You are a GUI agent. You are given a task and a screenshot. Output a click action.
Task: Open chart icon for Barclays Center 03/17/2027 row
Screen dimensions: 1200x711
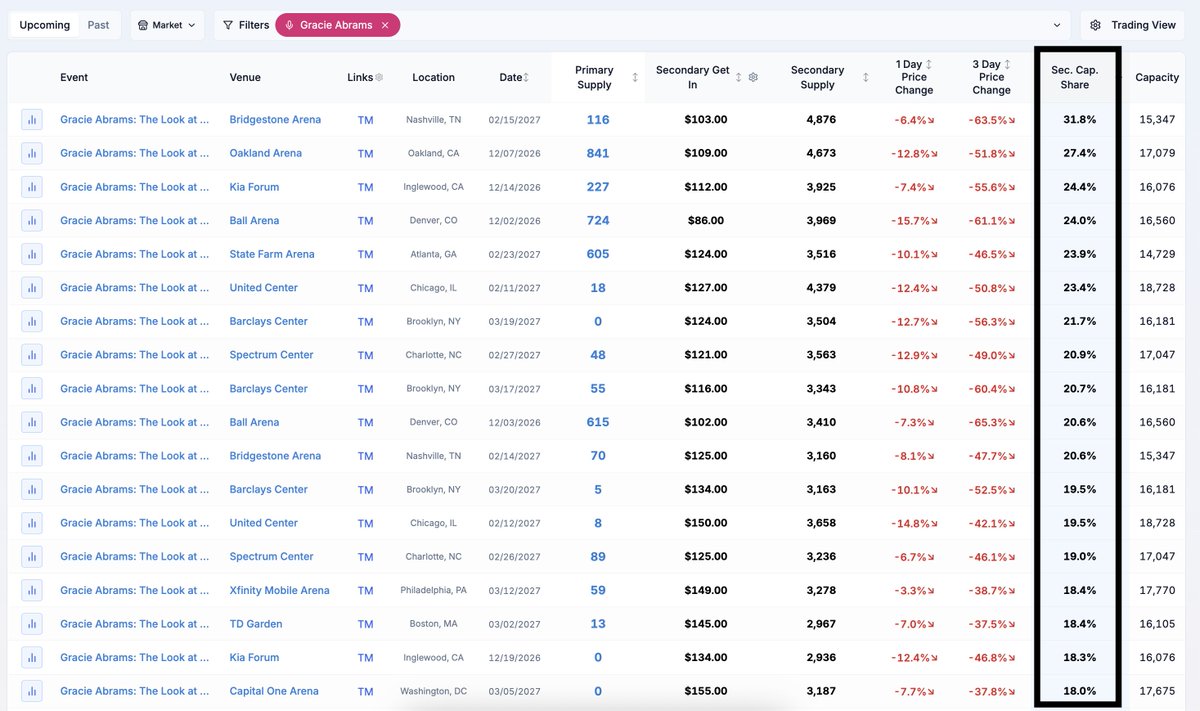coord(32,389)
